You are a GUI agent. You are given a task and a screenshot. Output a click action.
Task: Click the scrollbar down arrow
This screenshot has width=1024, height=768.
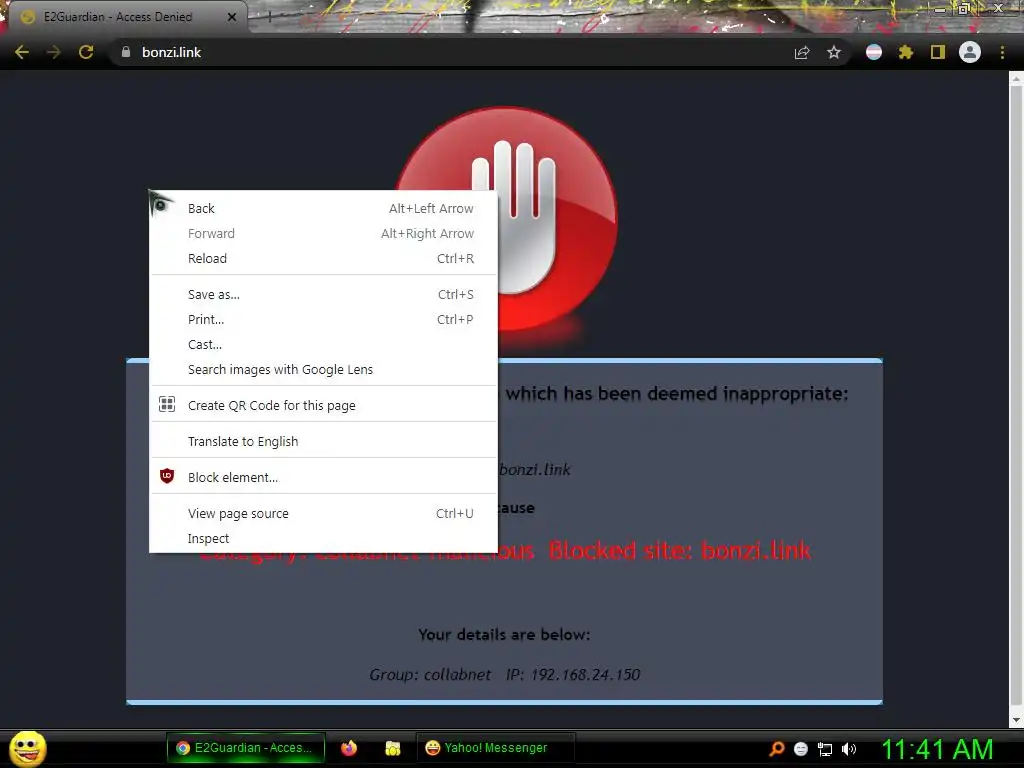[x=1016, y=720]
